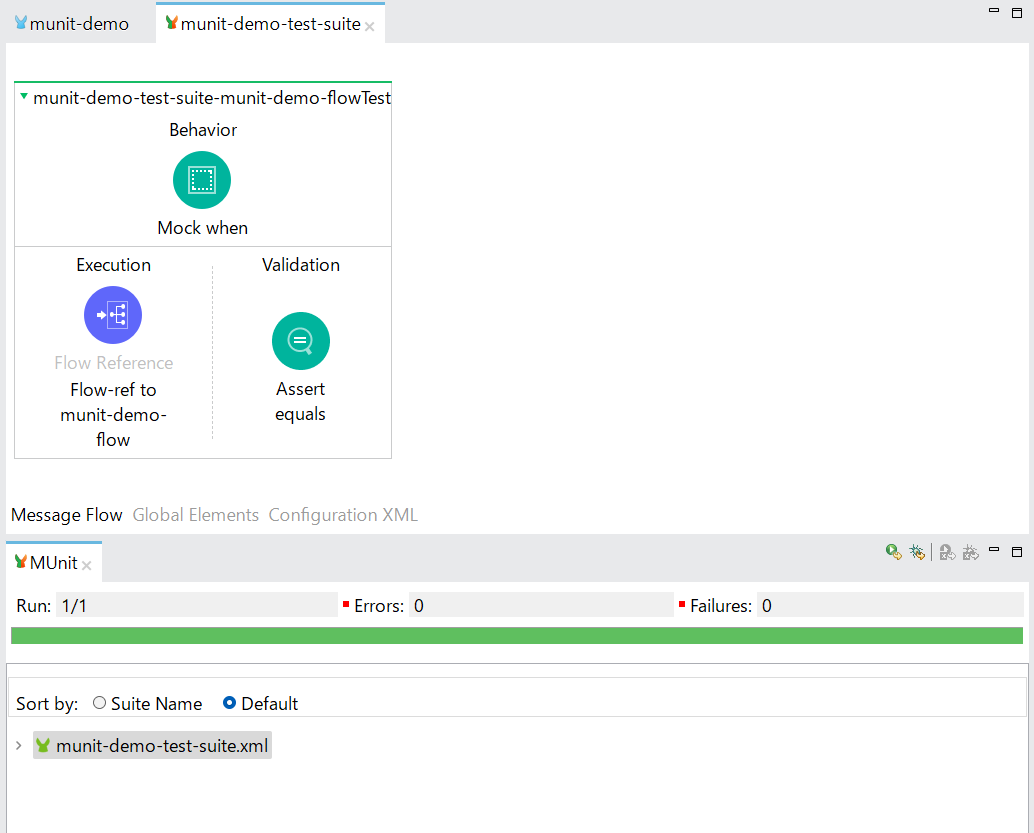Image resolution: width=1034 pixels, height=833 pixels.
Task: Click the Errors count field
Action: point(541,605)
